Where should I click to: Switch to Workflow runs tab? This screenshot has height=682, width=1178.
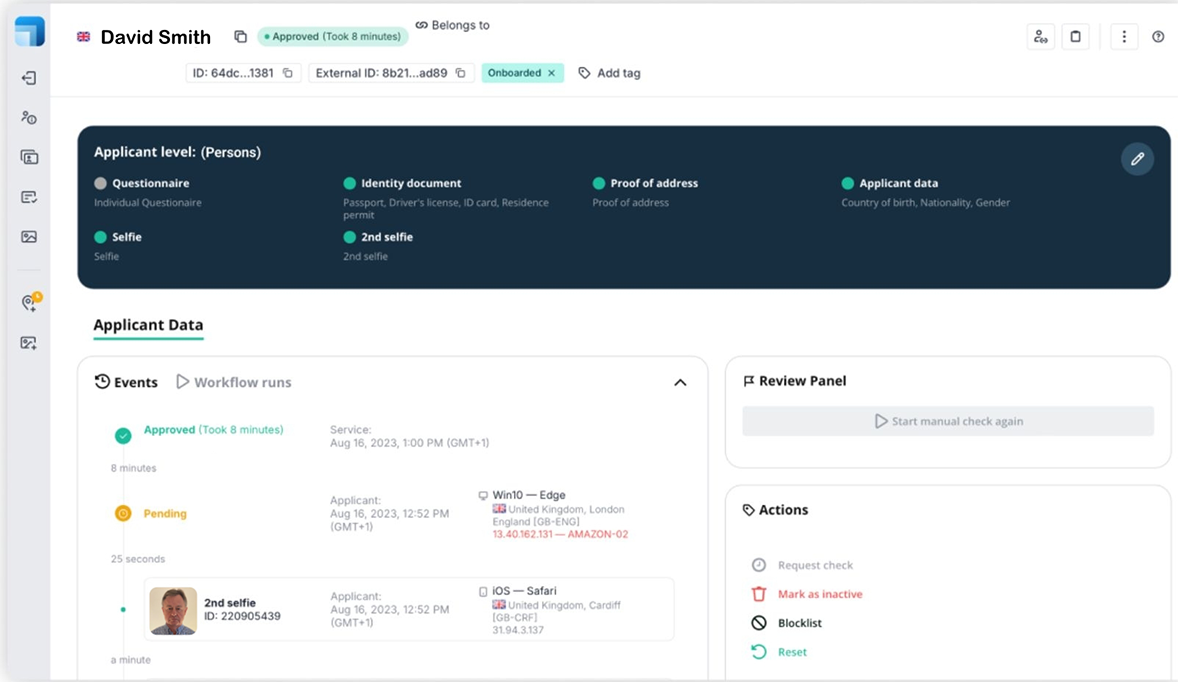[x=233, y=382]
